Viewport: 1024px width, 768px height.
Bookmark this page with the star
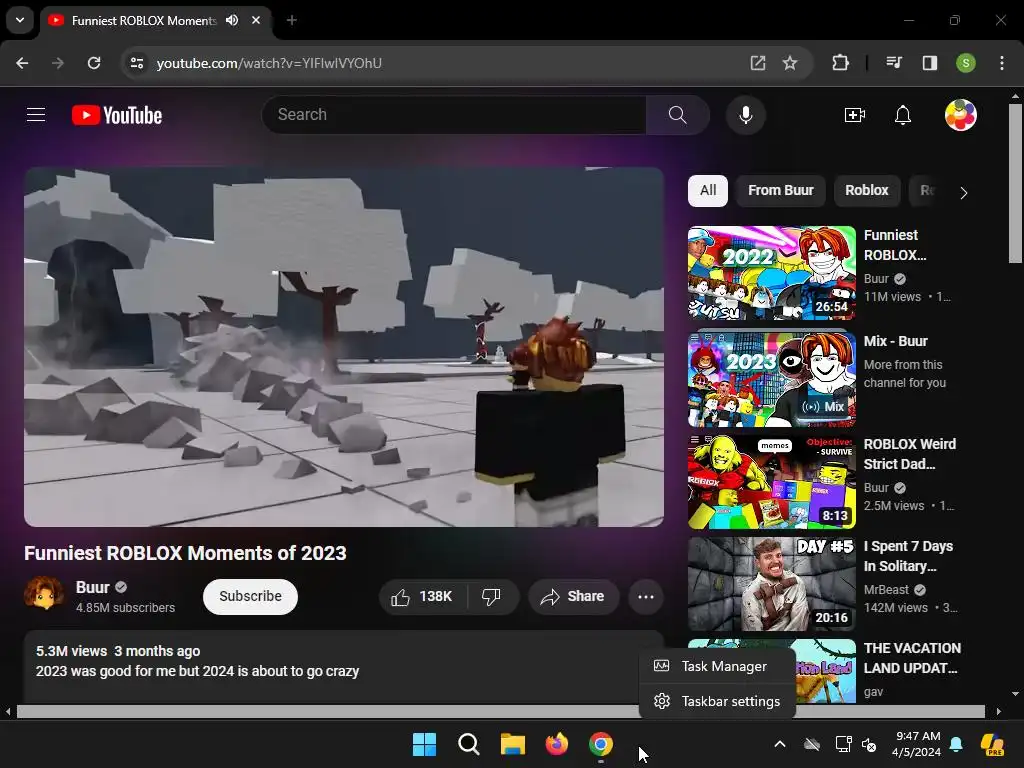click(x=790, y=63)
